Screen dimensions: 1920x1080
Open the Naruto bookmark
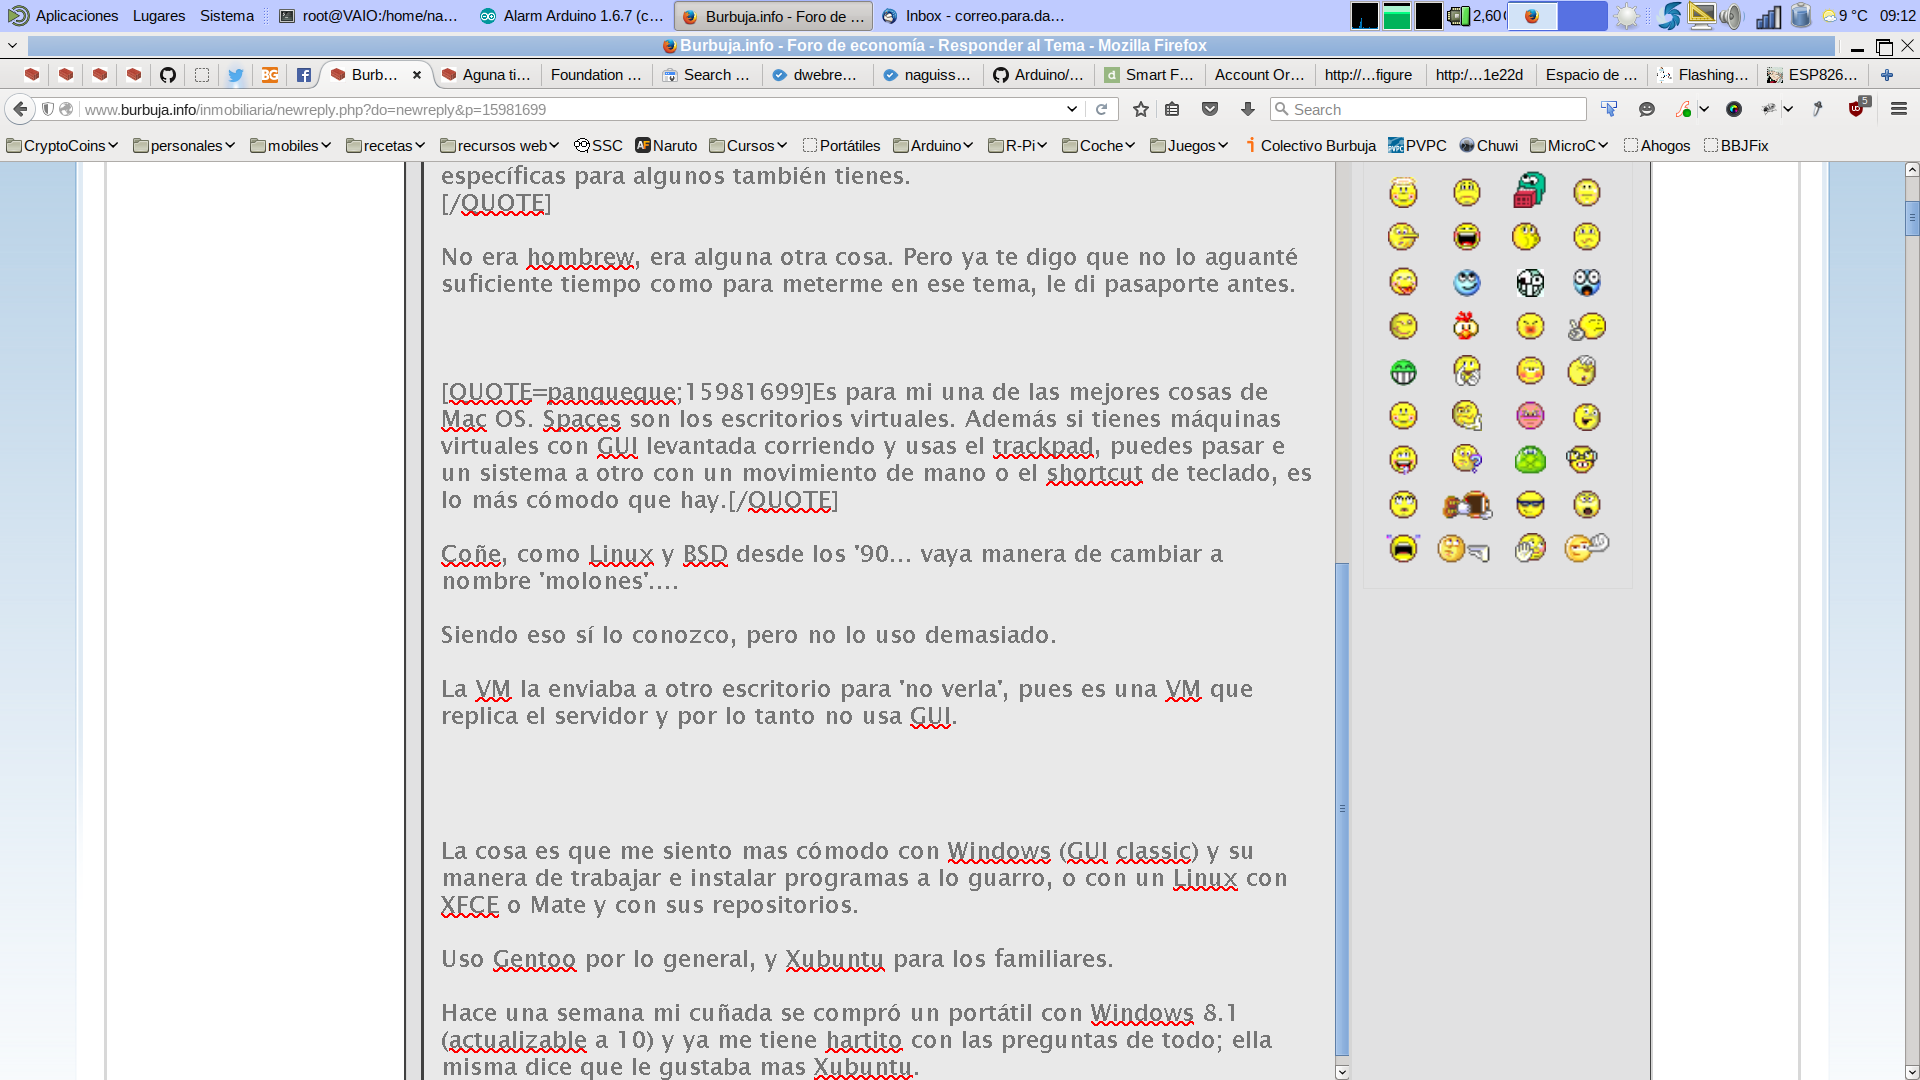pyautogui.click(x=666, y=146)
